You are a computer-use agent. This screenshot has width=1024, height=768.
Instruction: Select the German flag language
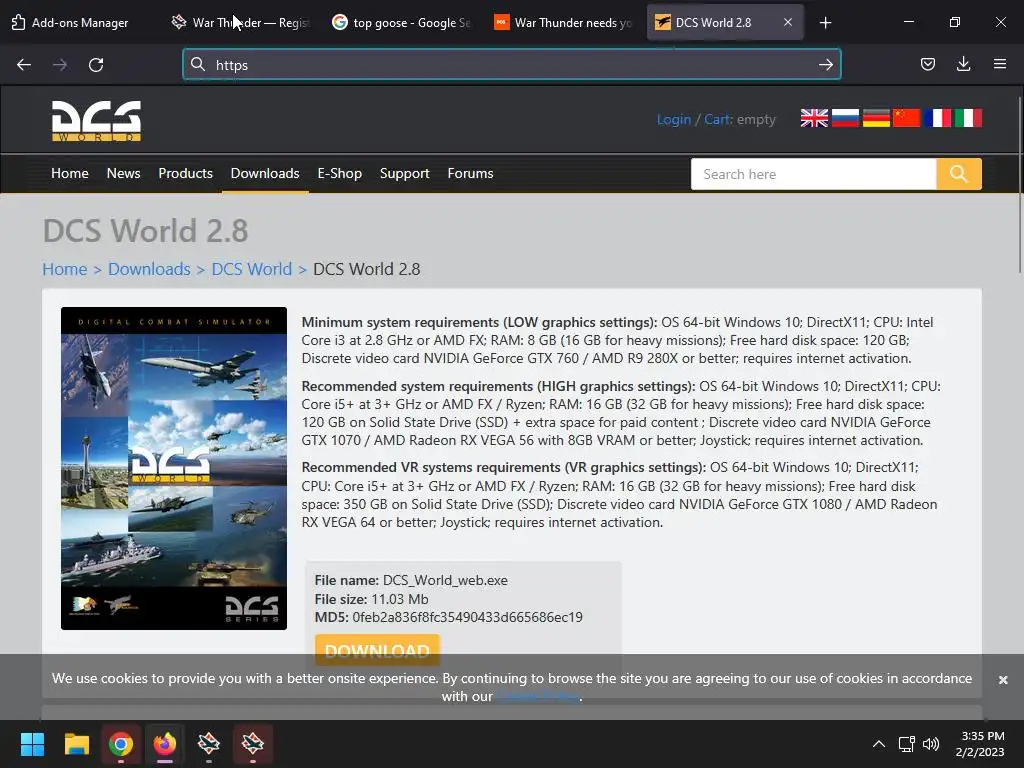click(876, 118)
